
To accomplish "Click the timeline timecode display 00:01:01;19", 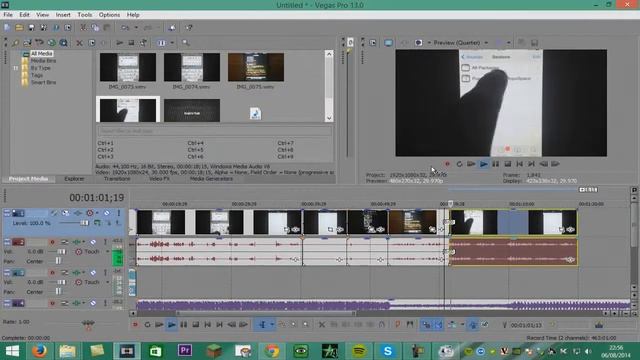I will (x=96, y=198).
